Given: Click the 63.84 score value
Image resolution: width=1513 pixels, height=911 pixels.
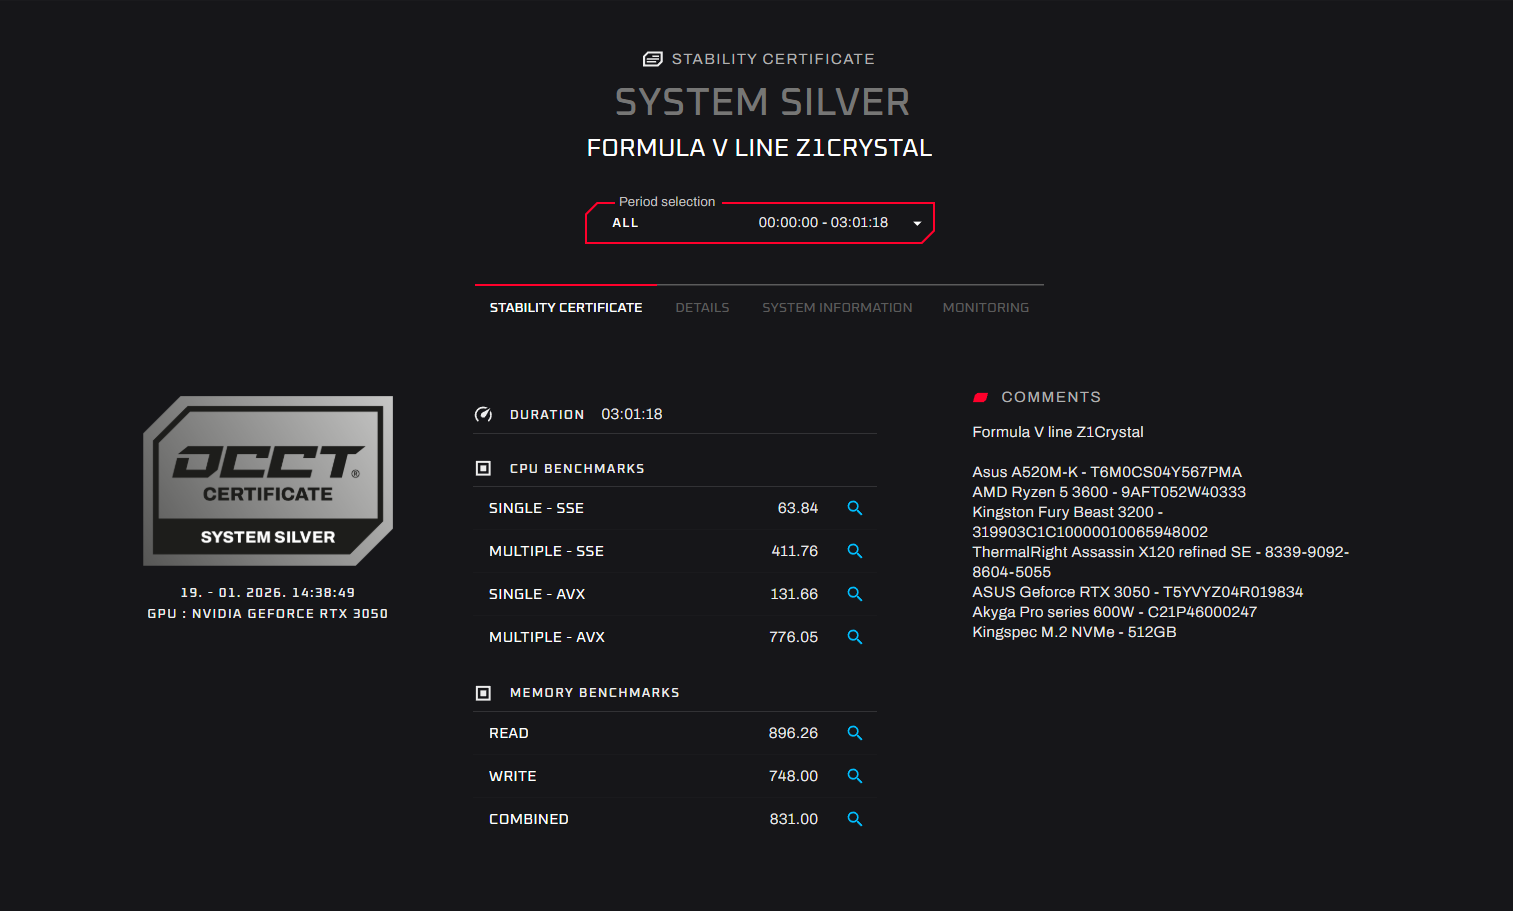Looking at the screenshot, I should click(798, 508).
